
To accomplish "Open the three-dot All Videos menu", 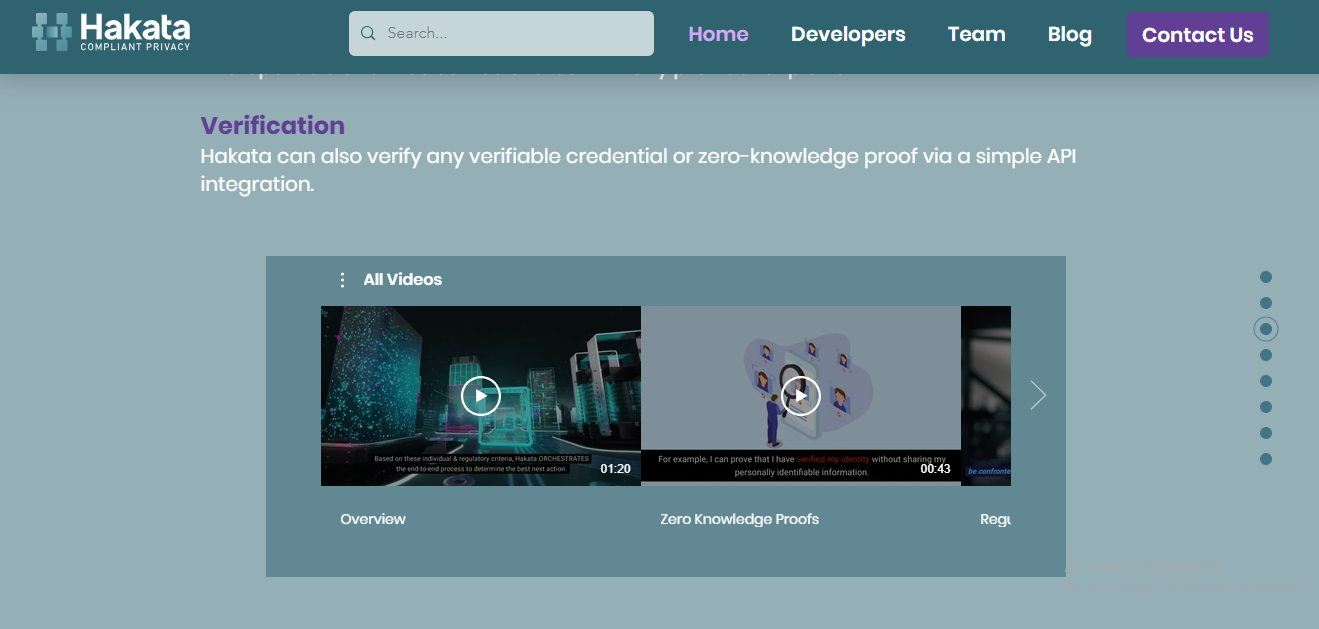I will [x=342, y=280].
